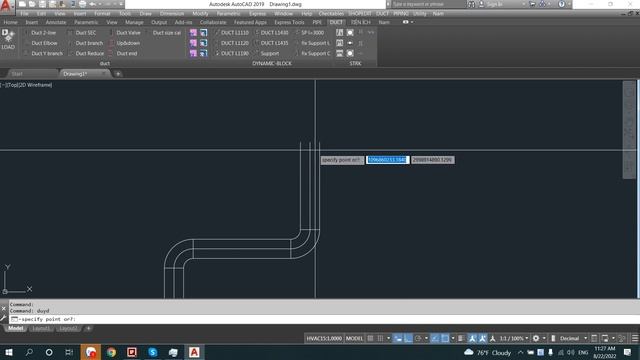Switch to the Layout1 tab
The image size is (640, 360).
(41, 329)
